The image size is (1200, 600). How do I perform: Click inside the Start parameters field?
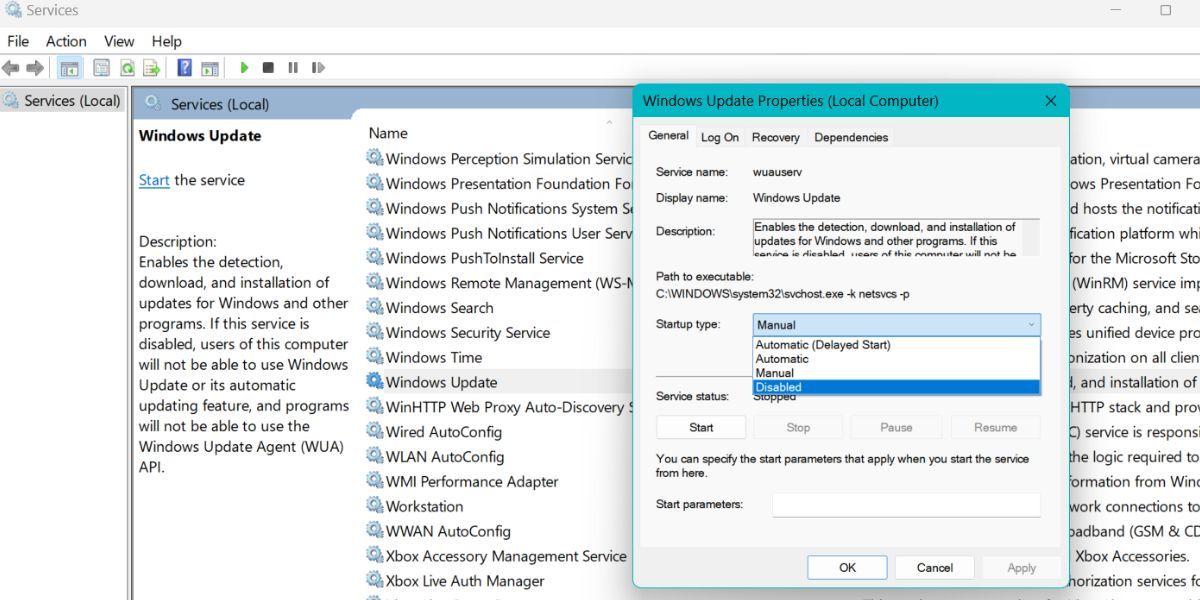[905, 504]
